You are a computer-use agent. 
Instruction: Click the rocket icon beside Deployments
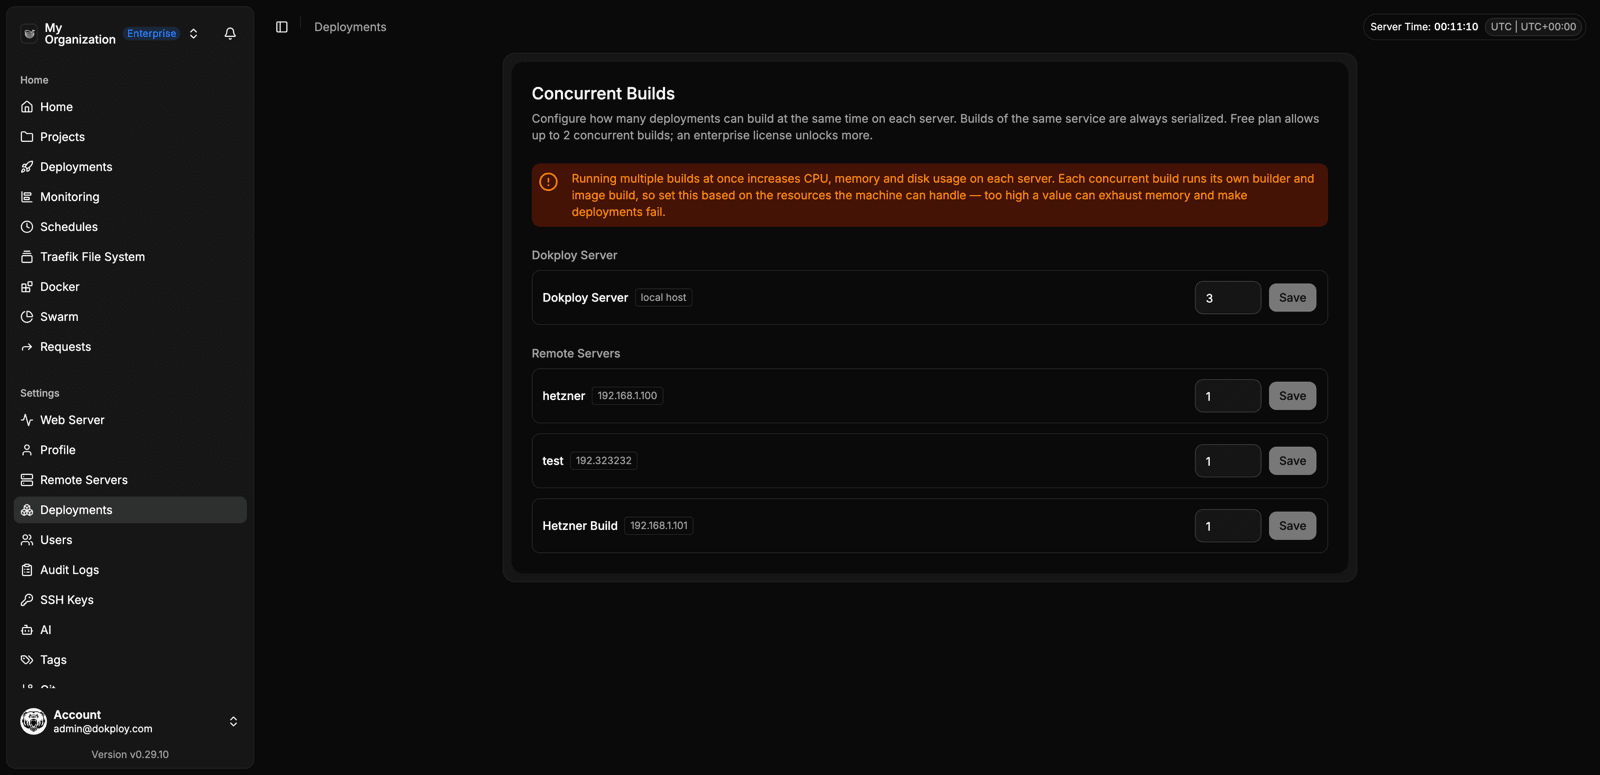tap(27, 167)
